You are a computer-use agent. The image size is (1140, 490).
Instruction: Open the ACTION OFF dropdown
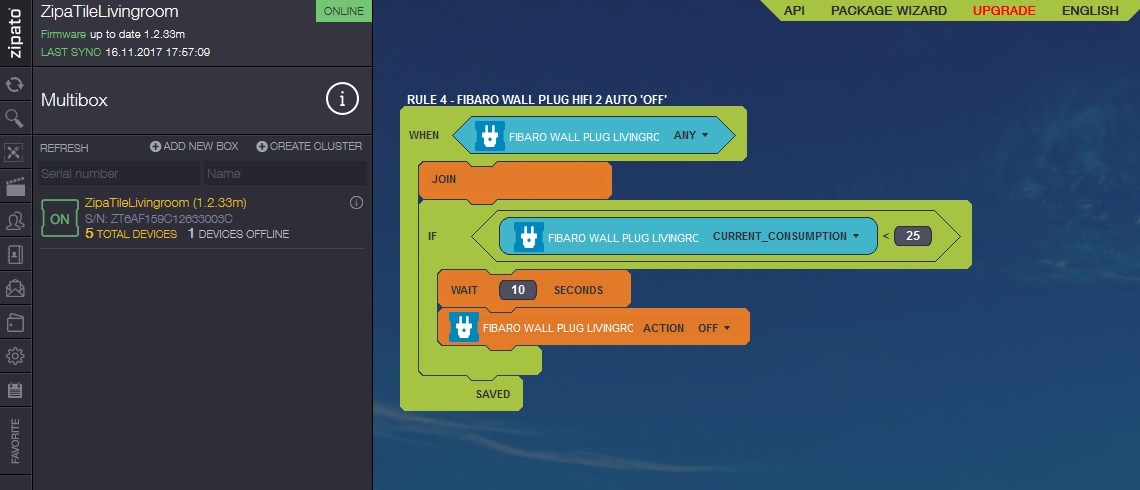(713, 328)
